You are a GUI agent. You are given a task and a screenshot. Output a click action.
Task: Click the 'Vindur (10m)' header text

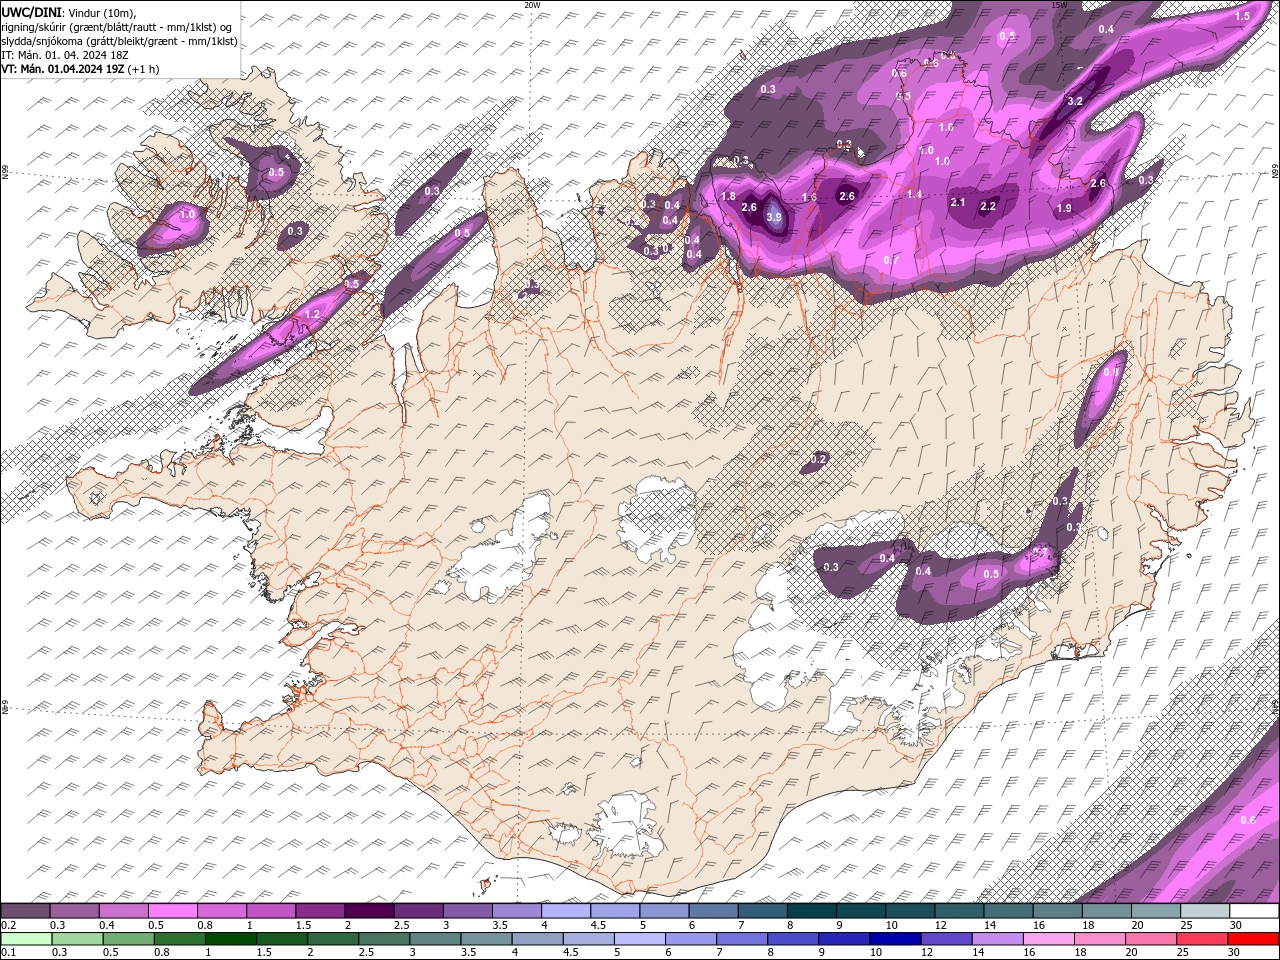click(100, 11)
